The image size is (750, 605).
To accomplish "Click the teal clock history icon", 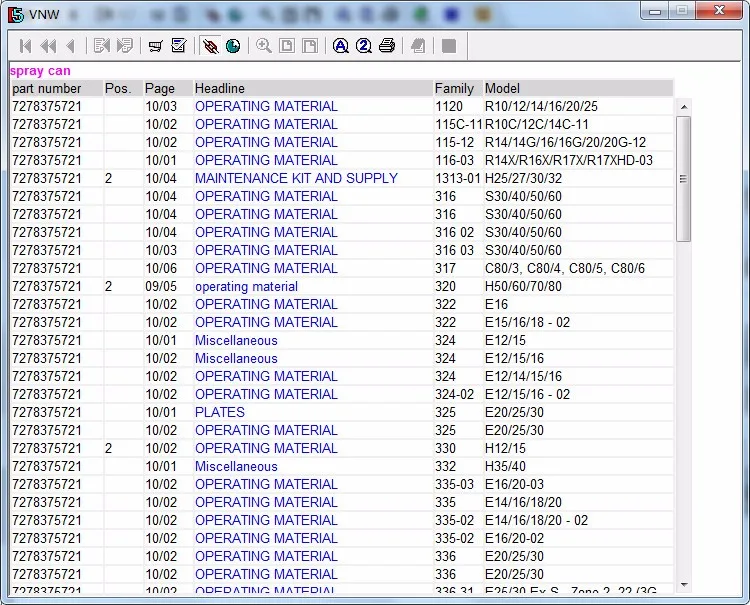I will [233, 46].
